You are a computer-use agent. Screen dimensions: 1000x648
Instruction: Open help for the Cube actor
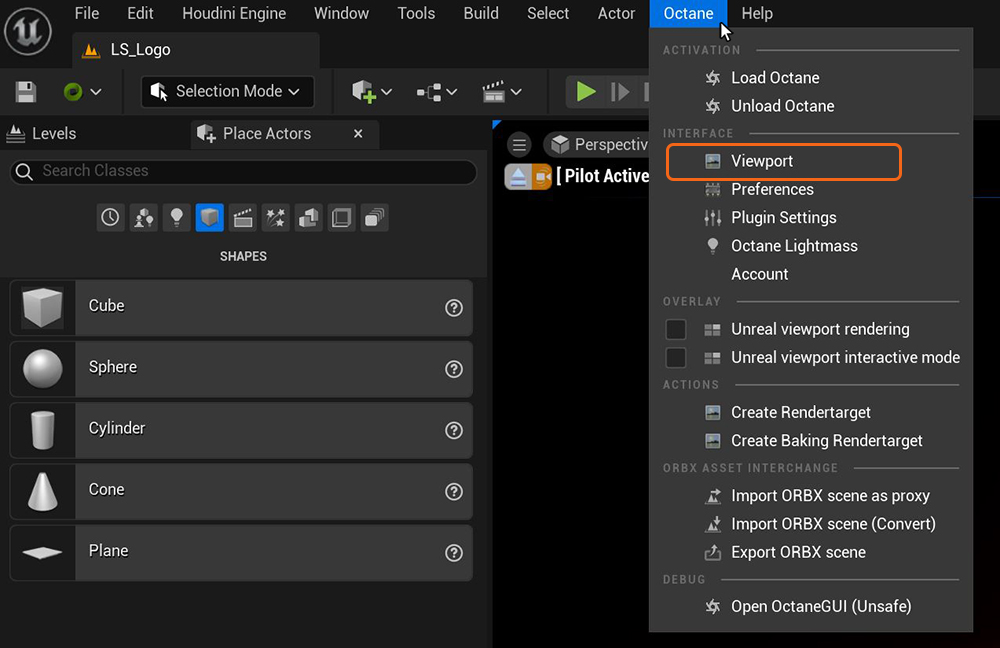point(453,308)
